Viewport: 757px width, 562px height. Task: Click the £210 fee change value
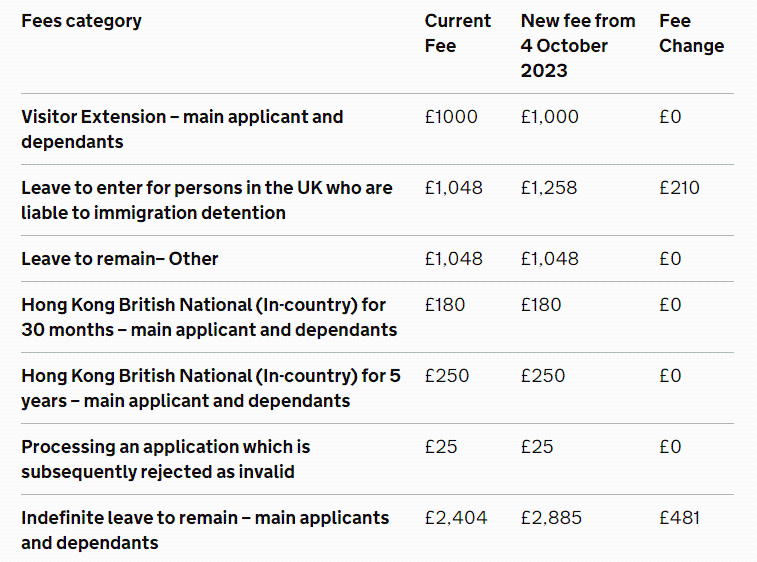(x=679, y=188)
